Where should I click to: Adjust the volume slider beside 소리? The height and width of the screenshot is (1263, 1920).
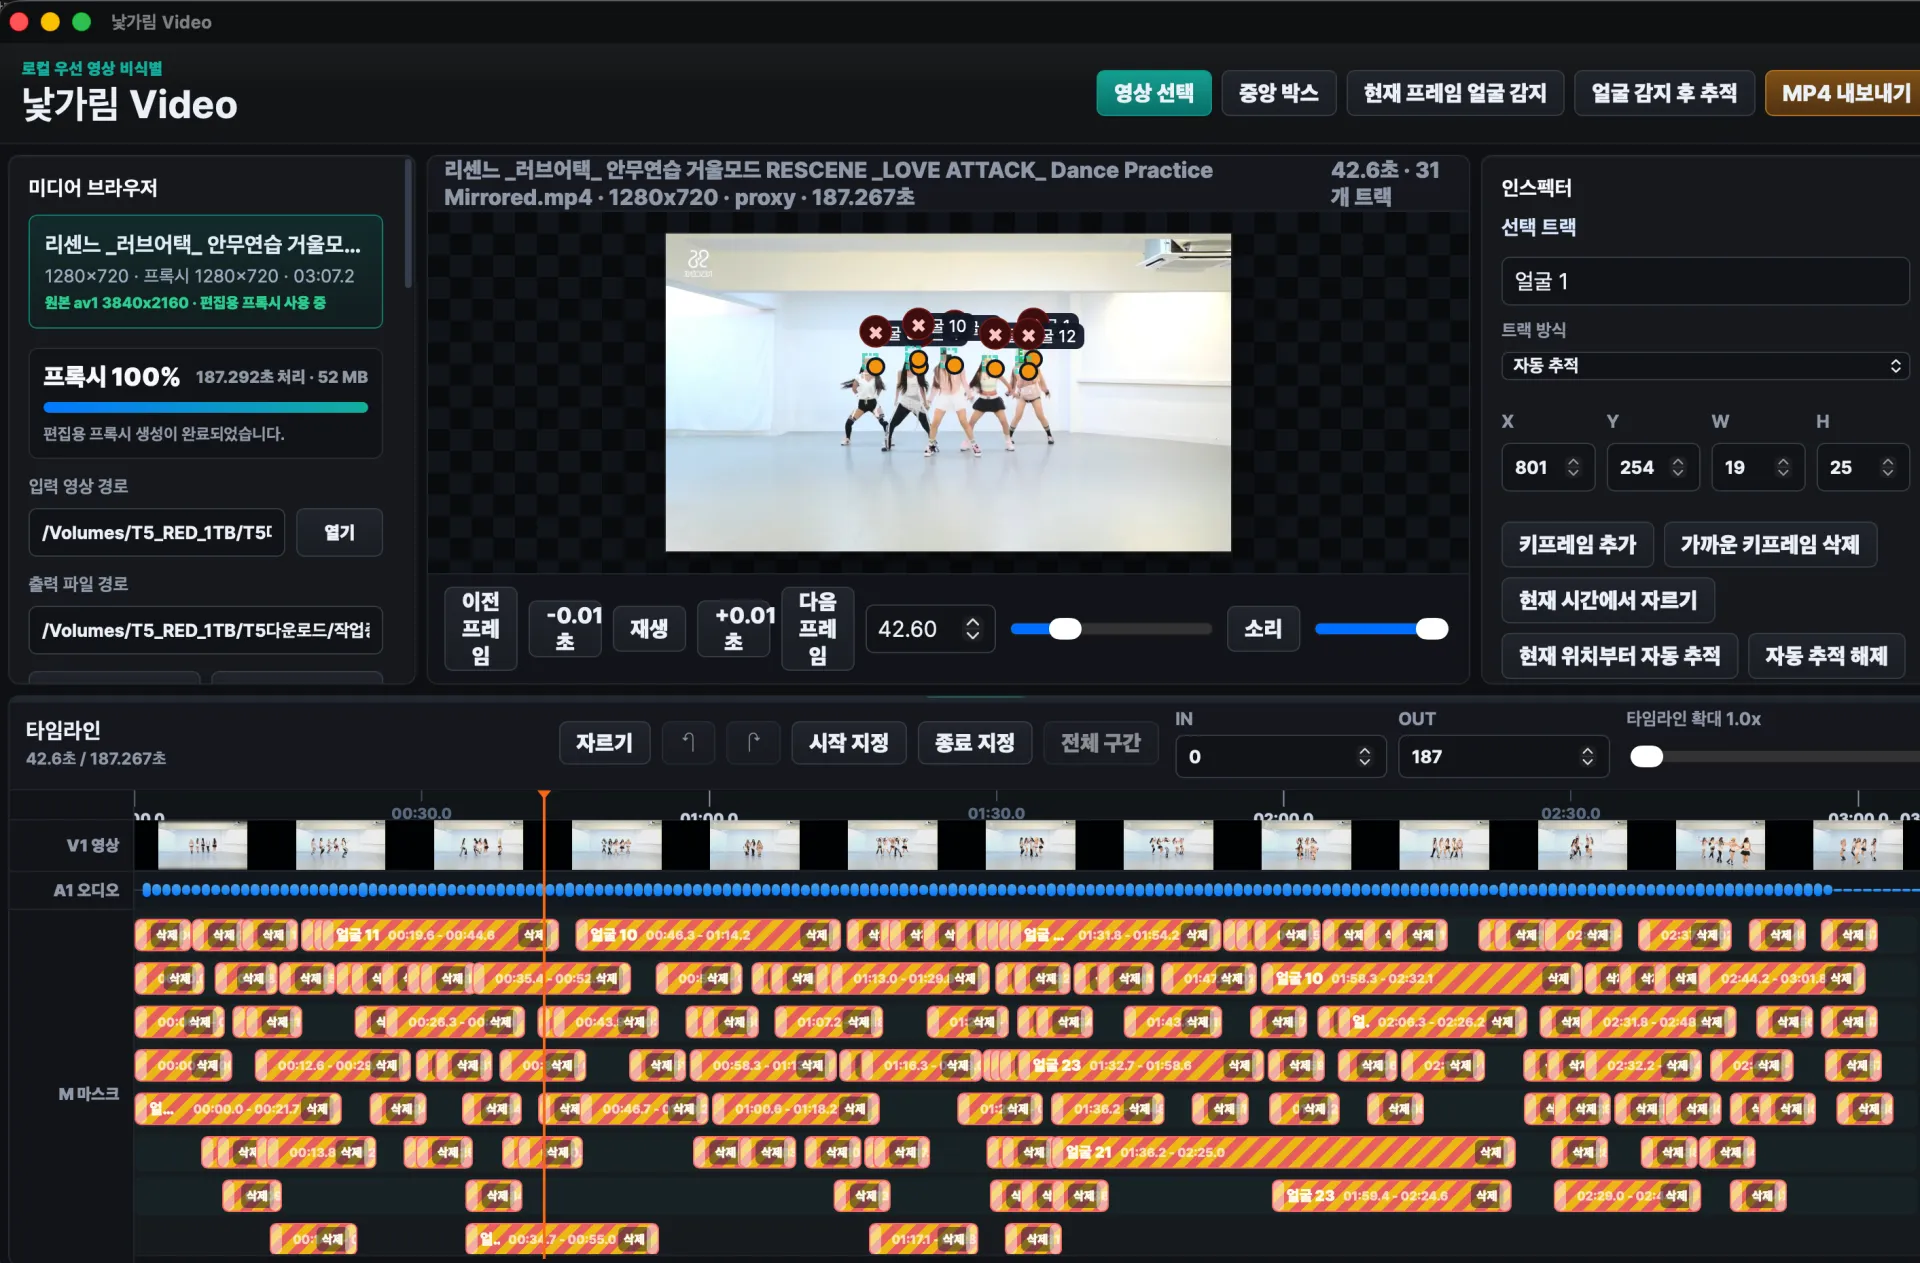[x=1432, y=628]
